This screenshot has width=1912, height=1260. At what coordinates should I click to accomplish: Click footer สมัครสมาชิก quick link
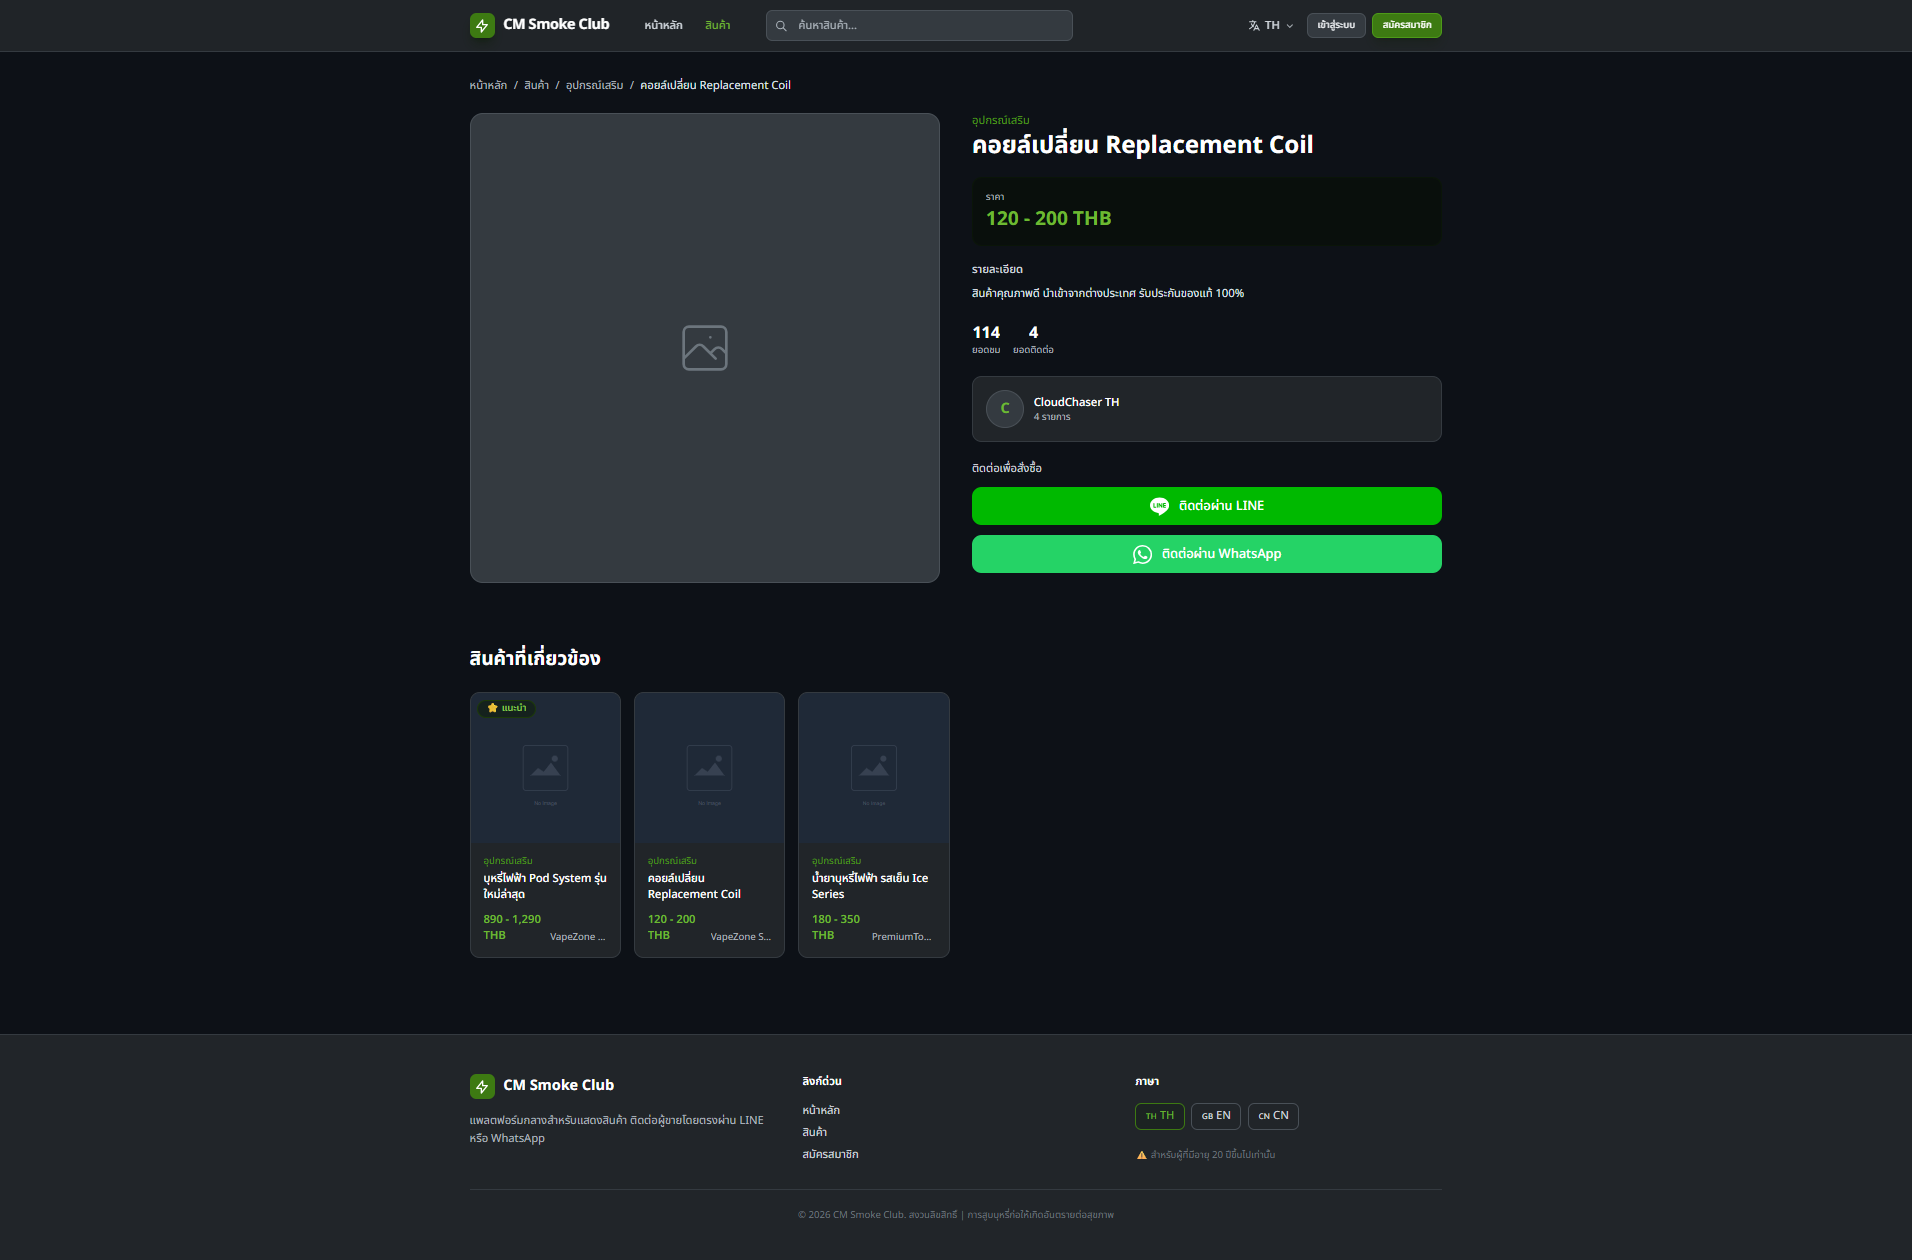click(x=830, y=1155)
